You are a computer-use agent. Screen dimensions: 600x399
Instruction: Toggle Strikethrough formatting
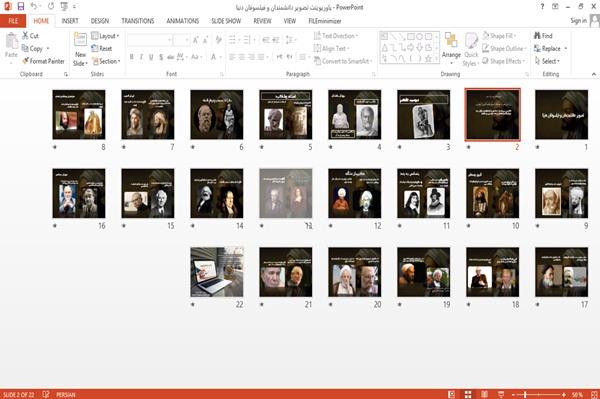(x=171, y=57)
